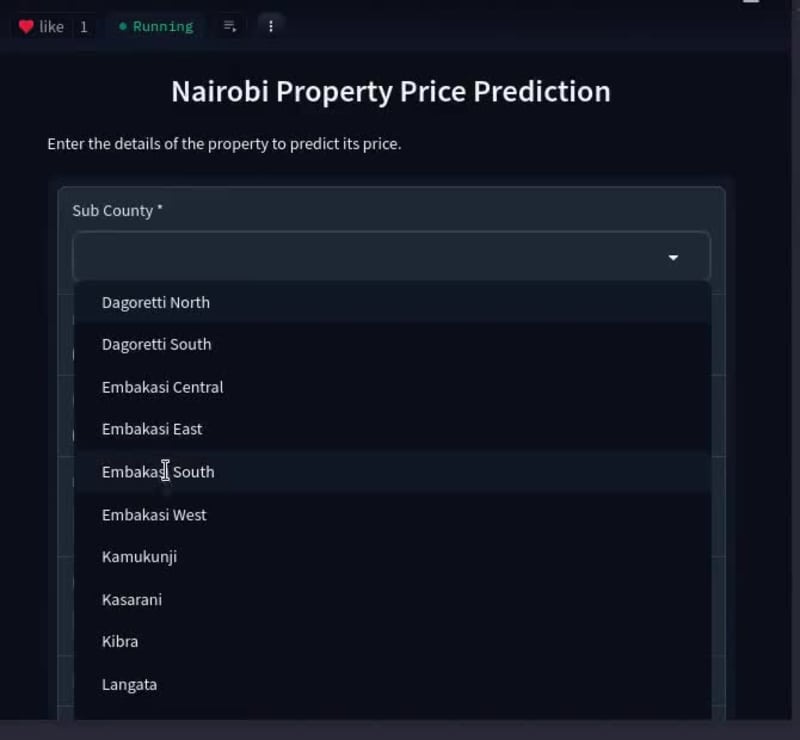Select Dagoretti South from the list

click(156, 344)
